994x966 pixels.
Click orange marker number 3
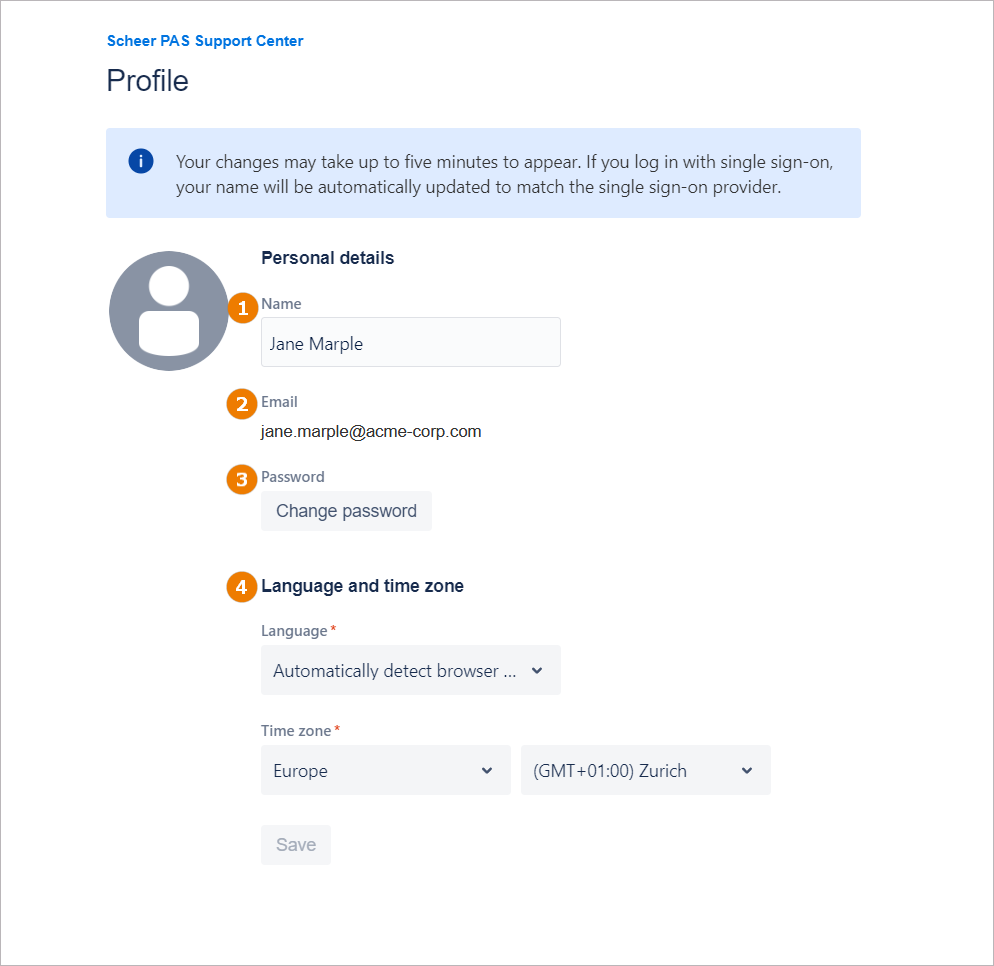[x=242, y=480]
